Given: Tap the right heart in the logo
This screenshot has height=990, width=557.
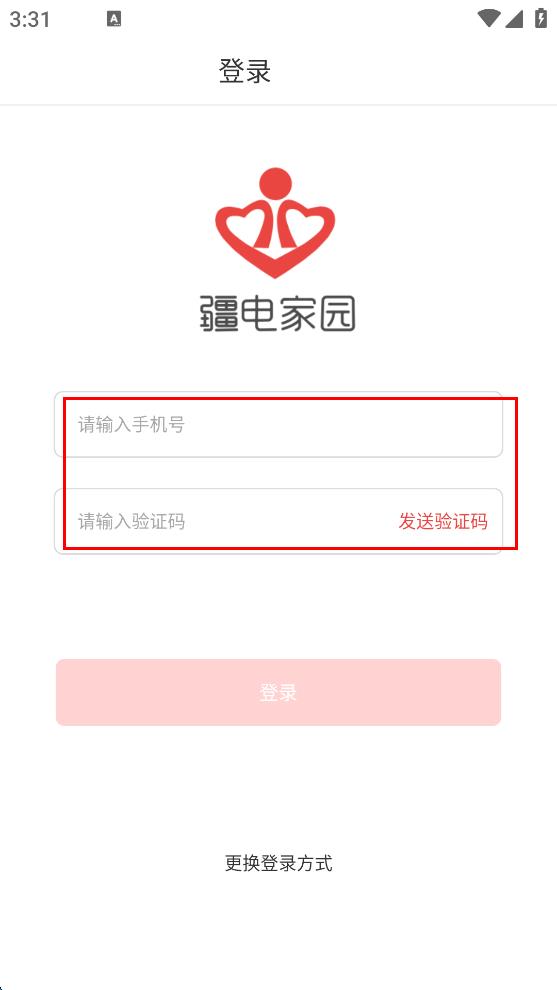Looking at the screenshot, I should [306, 231].
